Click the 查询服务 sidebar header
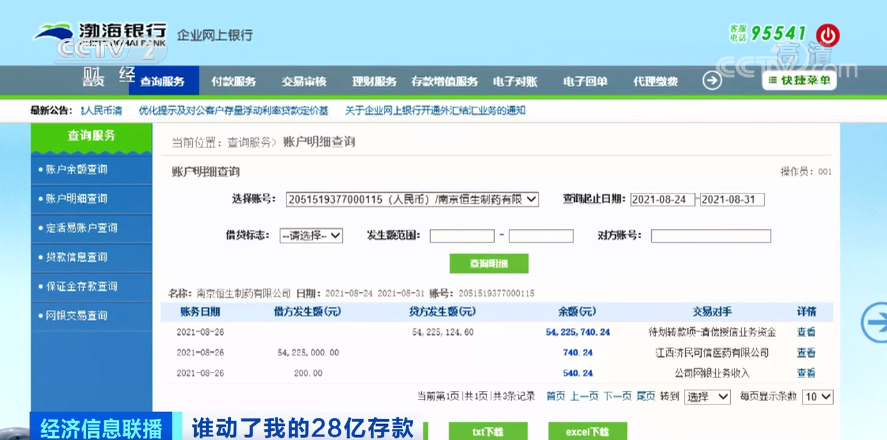This screenshot has width=887, height=440. pos(92,136)
